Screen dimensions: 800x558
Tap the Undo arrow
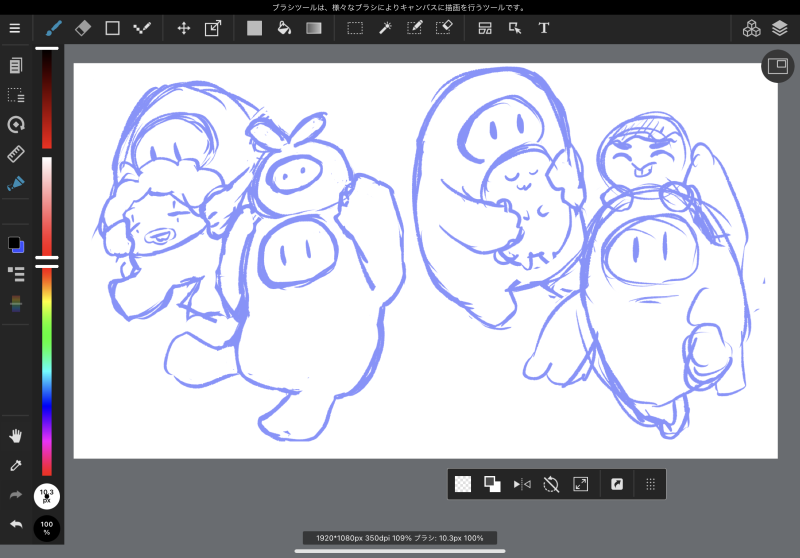[x=16, y=524]
